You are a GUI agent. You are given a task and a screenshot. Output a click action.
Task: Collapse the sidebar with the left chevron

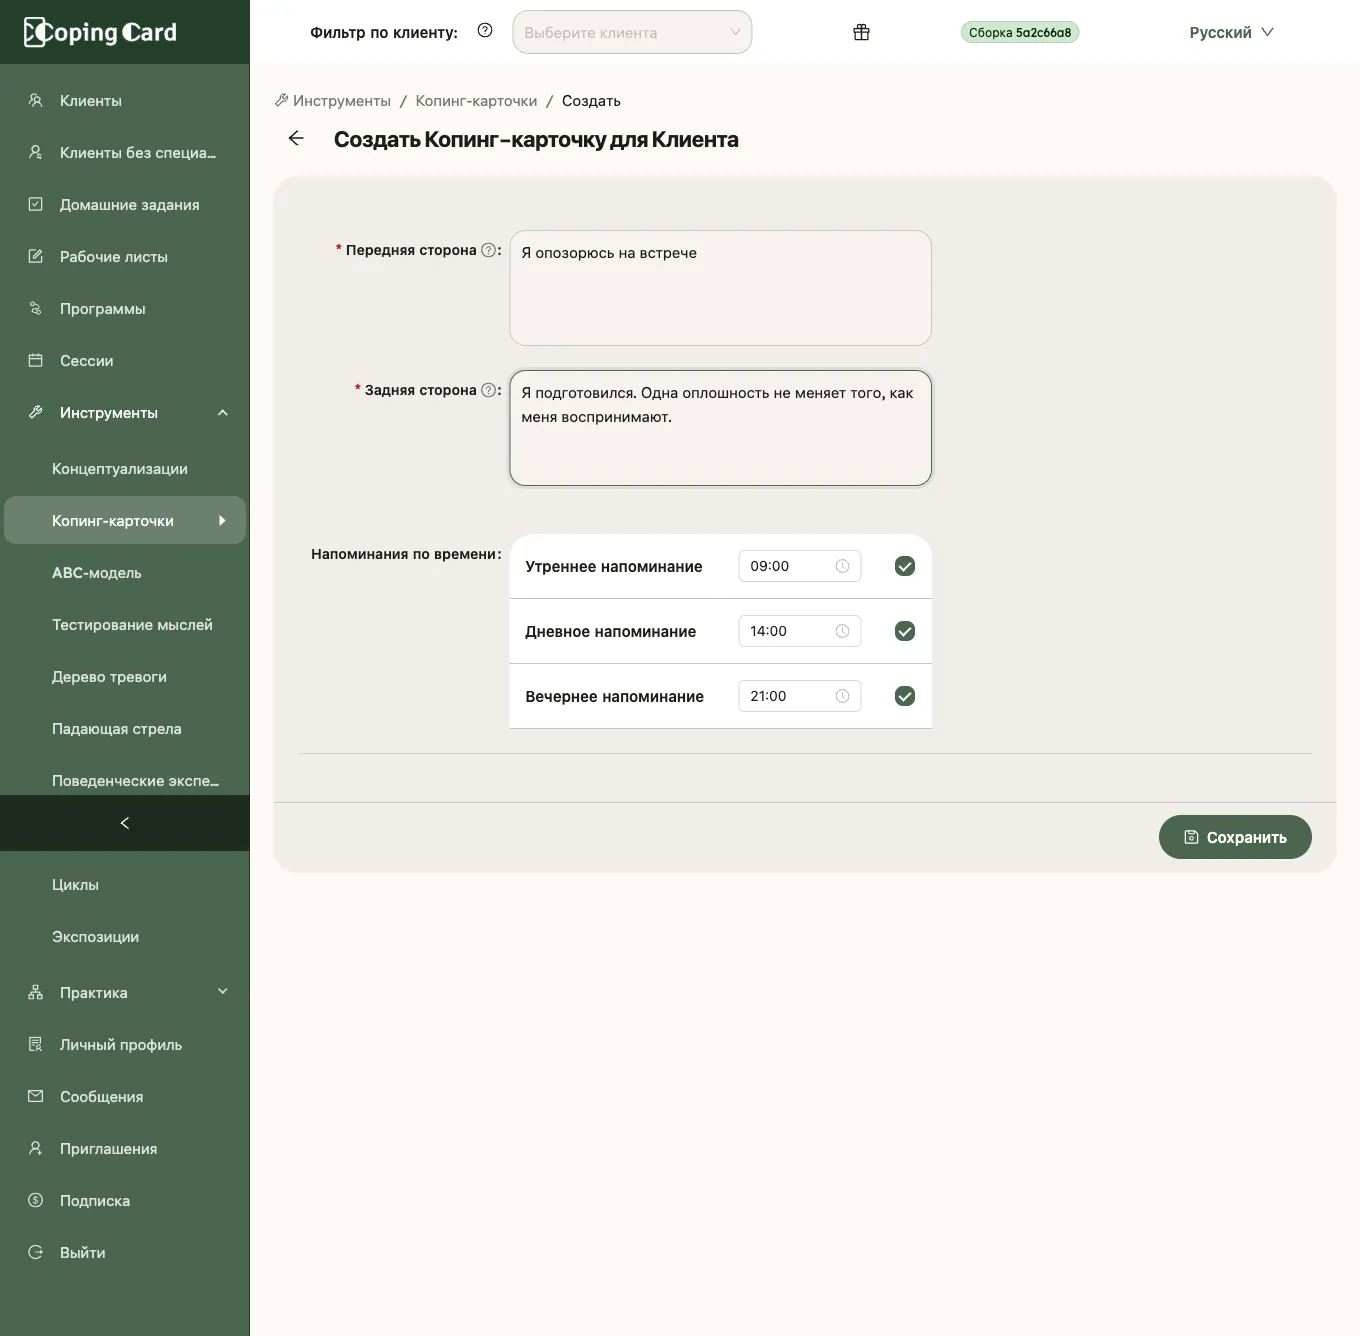(125, 823)
